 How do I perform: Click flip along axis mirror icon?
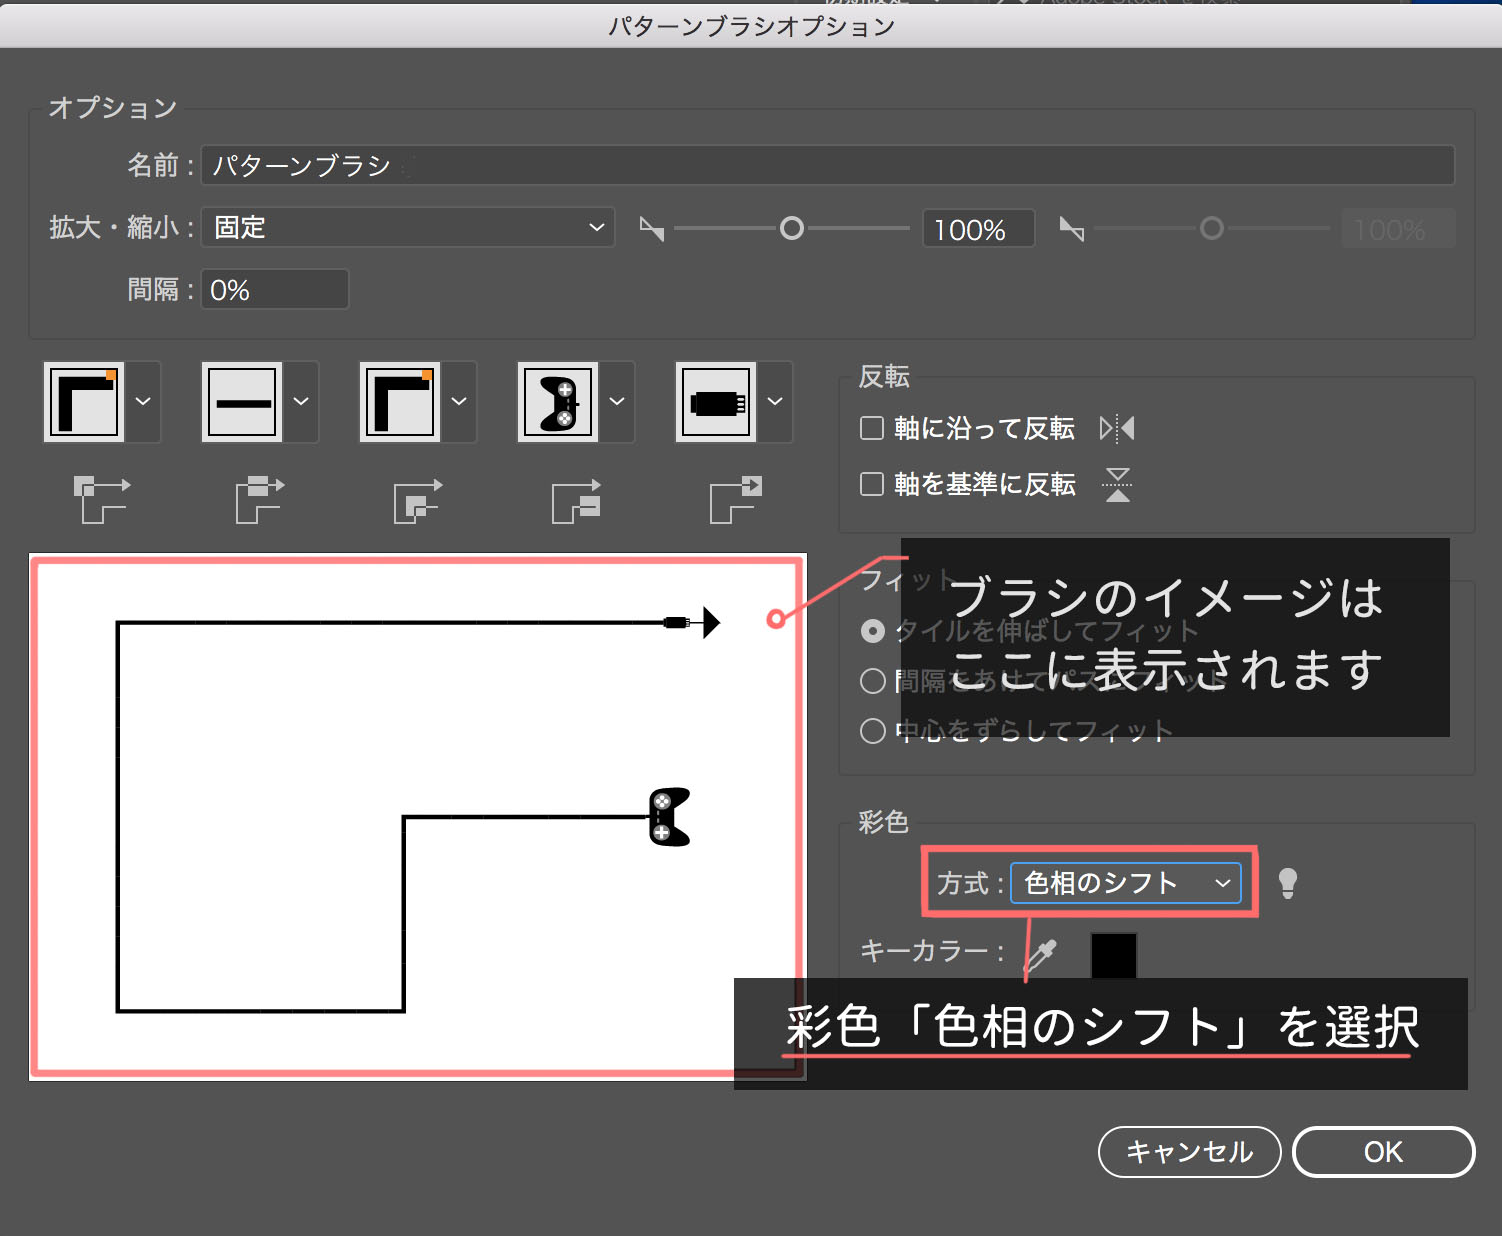[x=1117, y=429]
